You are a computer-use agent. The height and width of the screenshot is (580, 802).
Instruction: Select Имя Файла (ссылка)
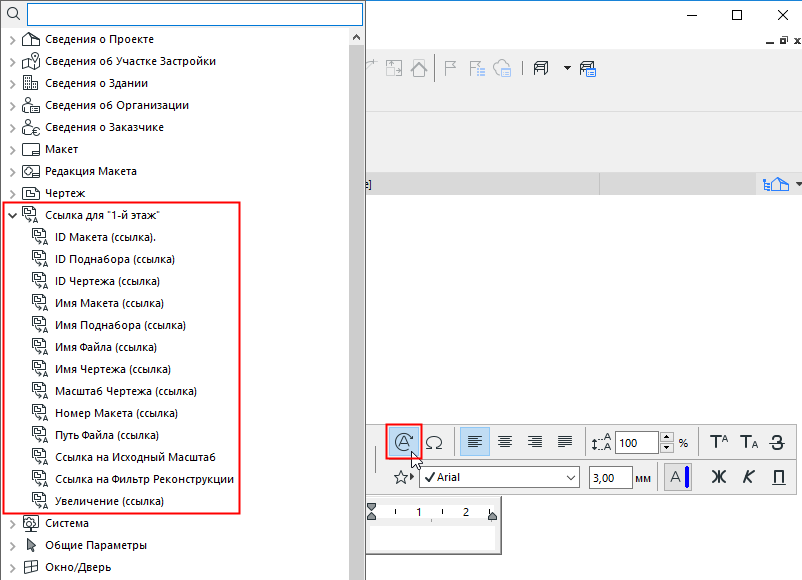[106, 347]
